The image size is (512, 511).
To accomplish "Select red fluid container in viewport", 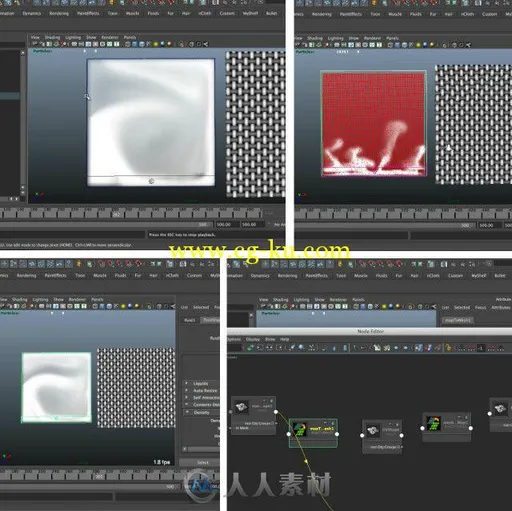I will pos(373,123).
